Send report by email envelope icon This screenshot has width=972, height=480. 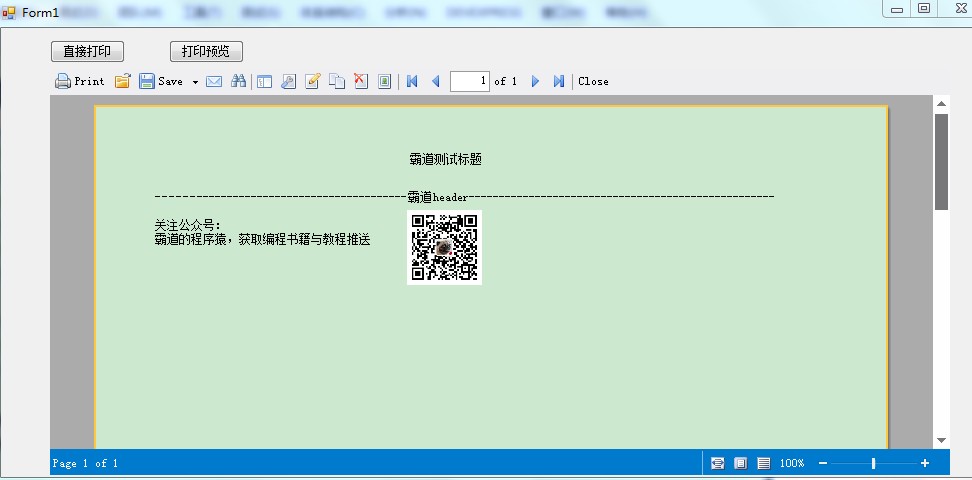214,81
